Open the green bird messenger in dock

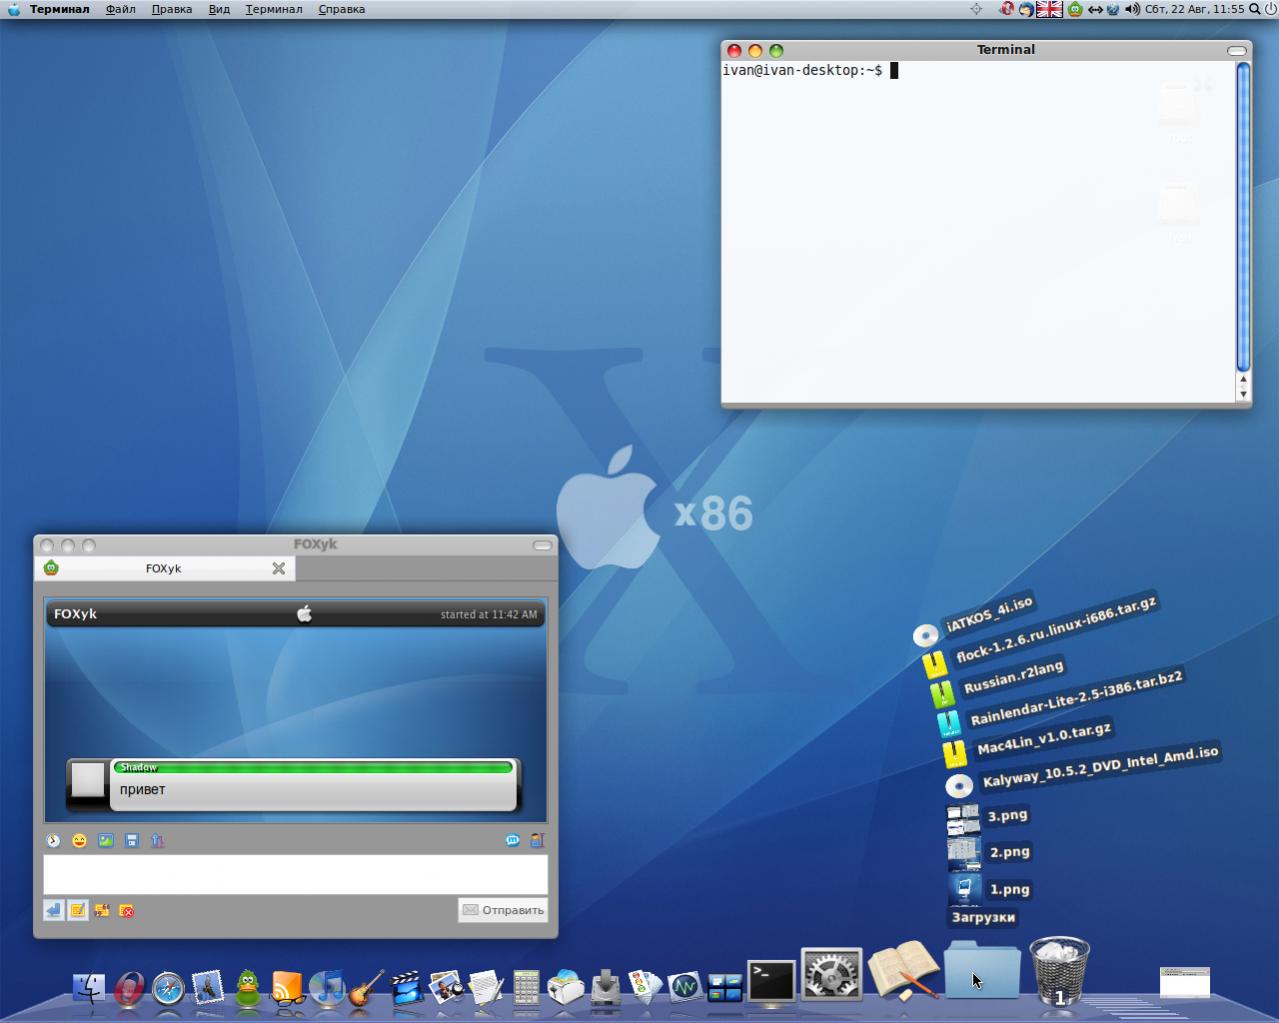pos(247,988)
